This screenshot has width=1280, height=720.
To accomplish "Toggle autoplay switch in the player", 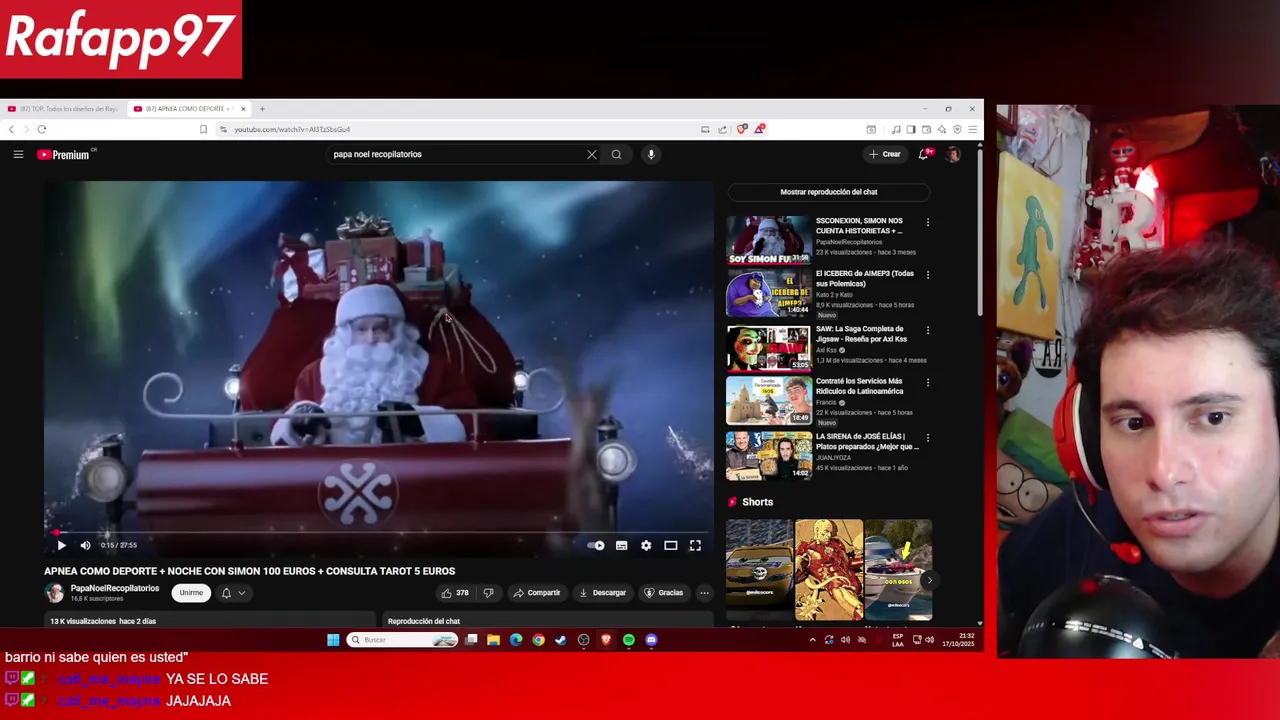I will 596,545.
